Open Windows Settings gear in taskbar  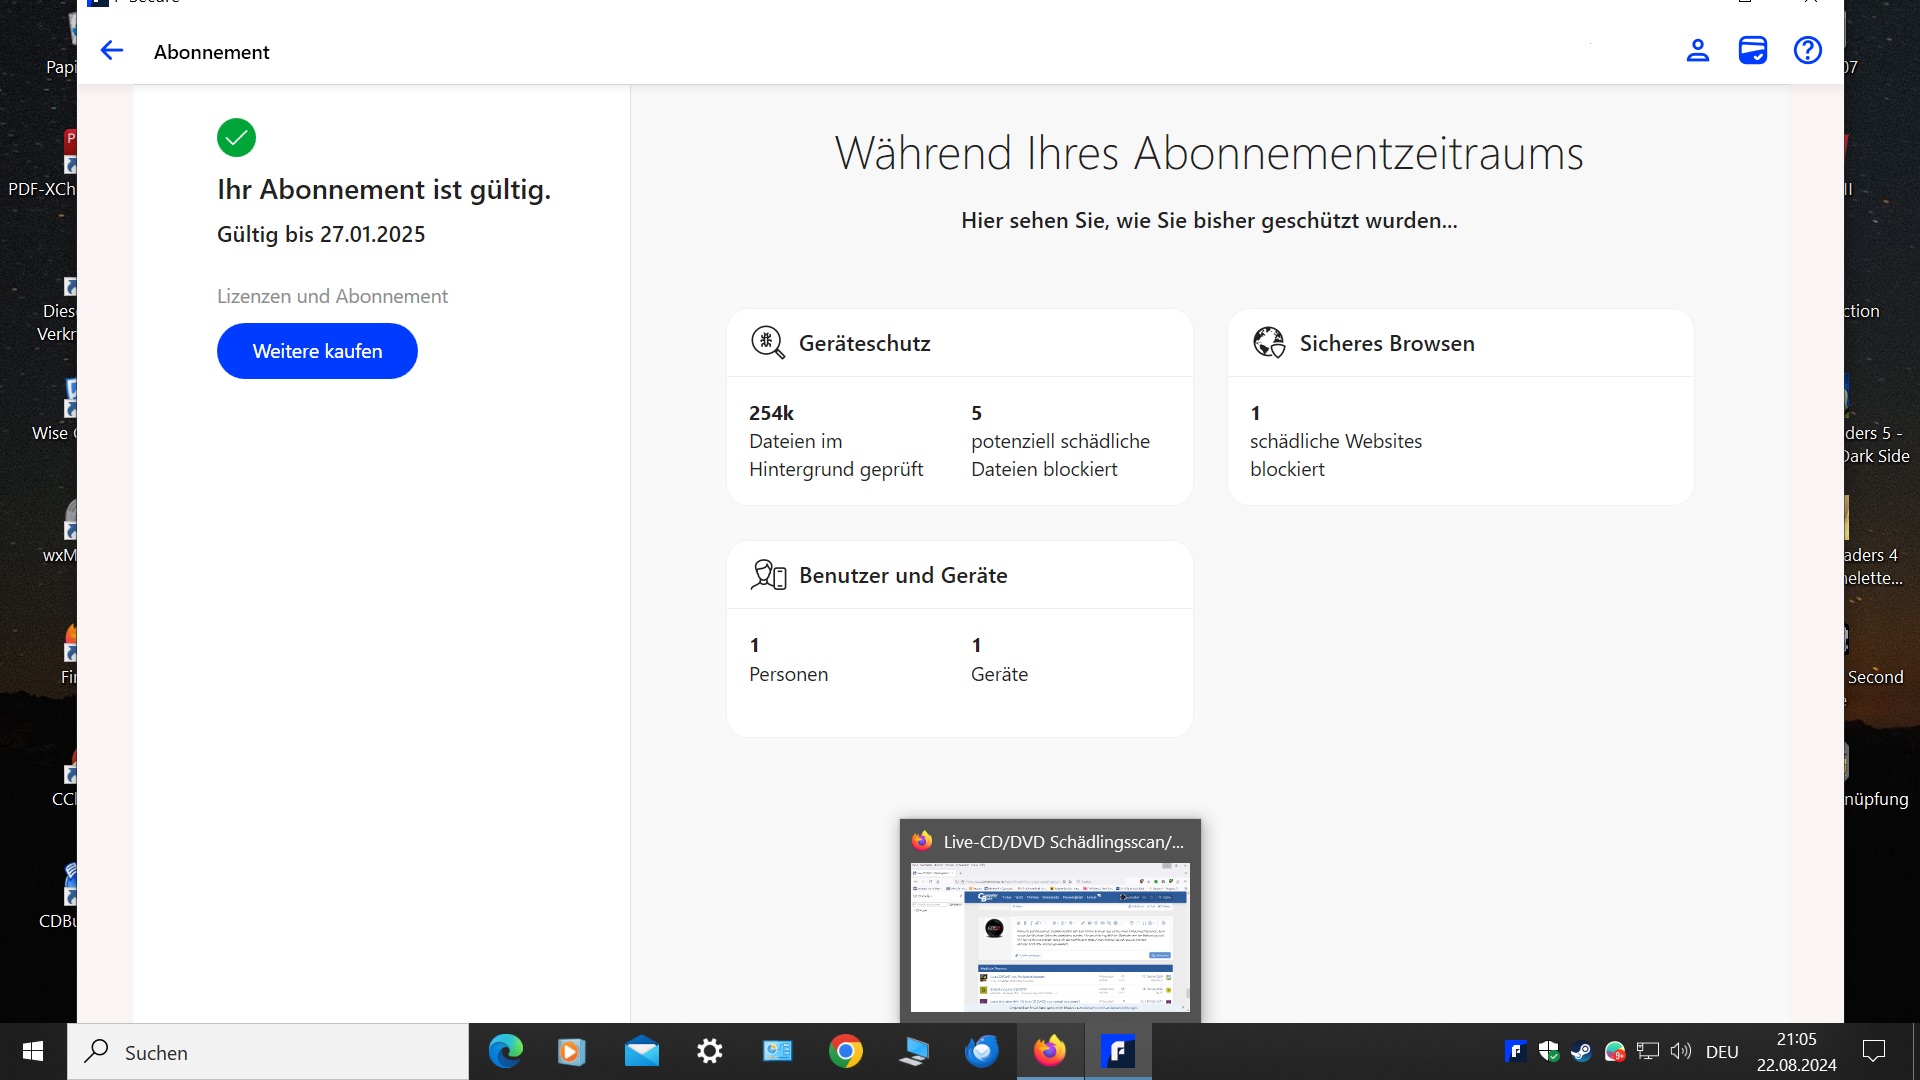coord(709,1052)
